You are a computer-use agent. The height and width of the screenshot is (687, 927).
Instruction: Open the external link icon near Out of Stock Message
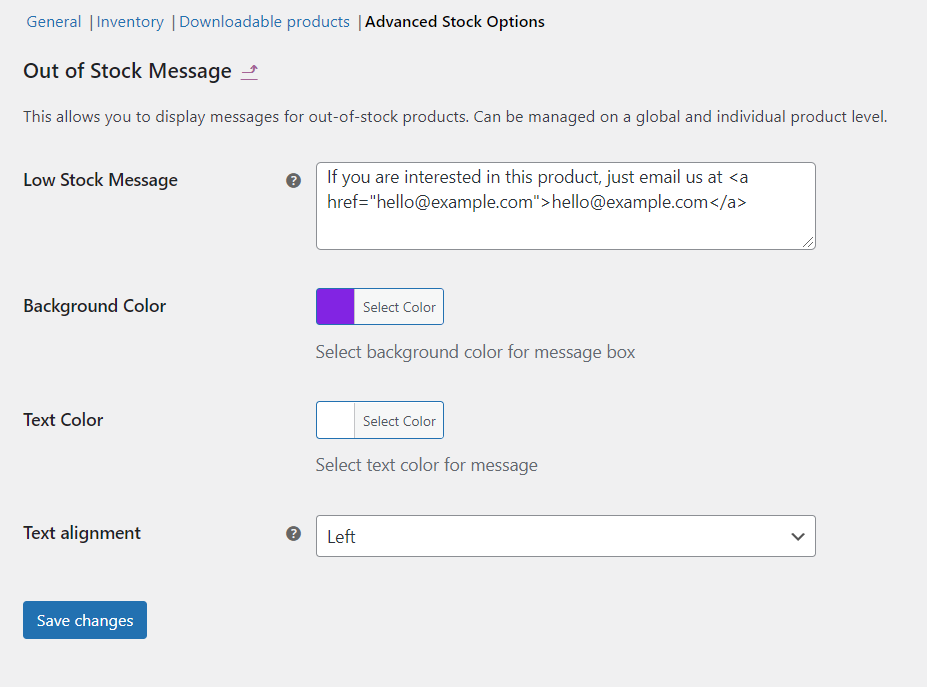click(x=248, y=71)
